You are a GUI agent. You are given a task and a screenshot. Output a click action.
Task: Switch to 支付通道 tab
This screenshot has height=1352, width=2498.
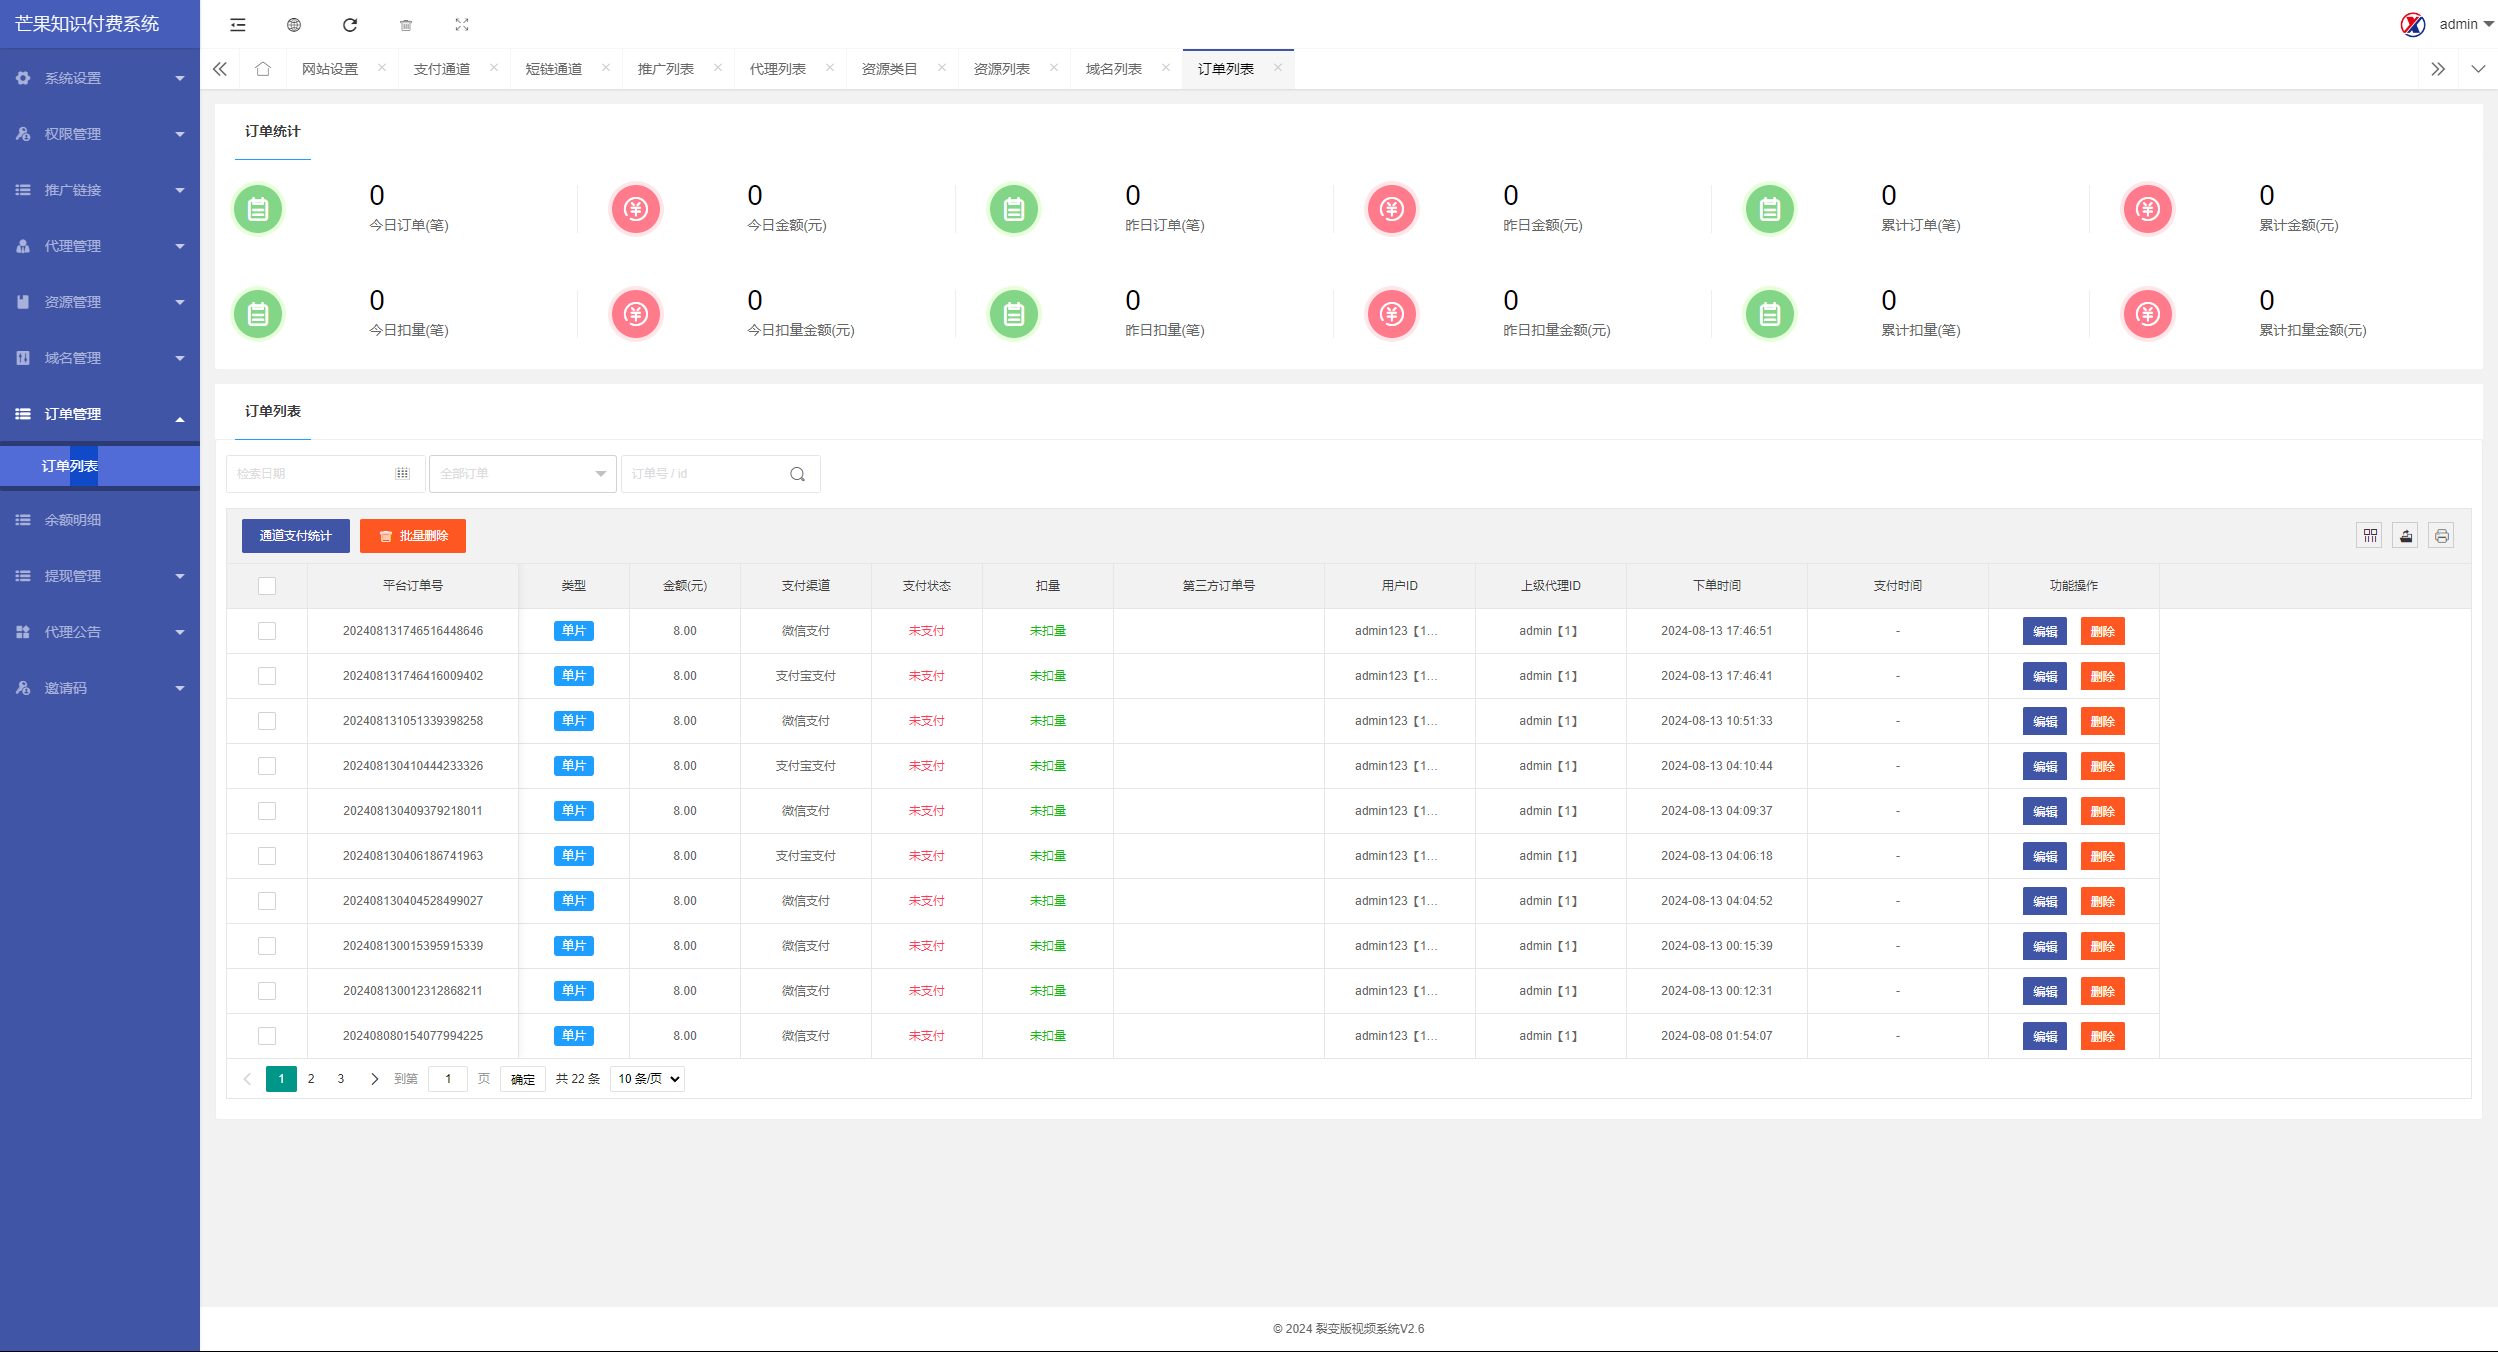(x=442, y=69)
